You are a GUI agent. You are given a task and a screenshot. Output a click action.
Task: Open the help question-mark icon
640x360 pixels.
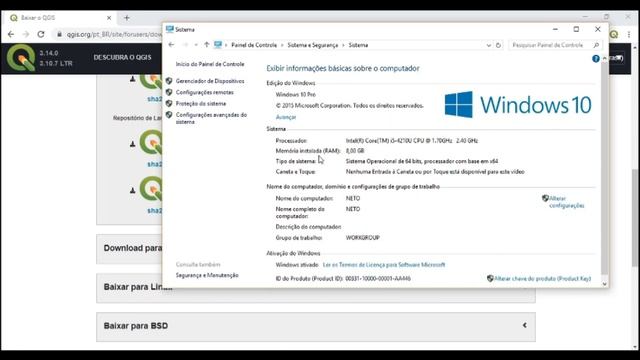[x=596, y=59]
